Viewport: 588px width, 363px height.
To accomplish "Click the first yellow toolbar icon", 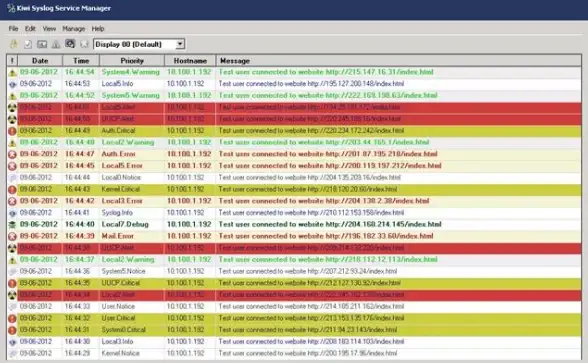I will pos(14,44).
